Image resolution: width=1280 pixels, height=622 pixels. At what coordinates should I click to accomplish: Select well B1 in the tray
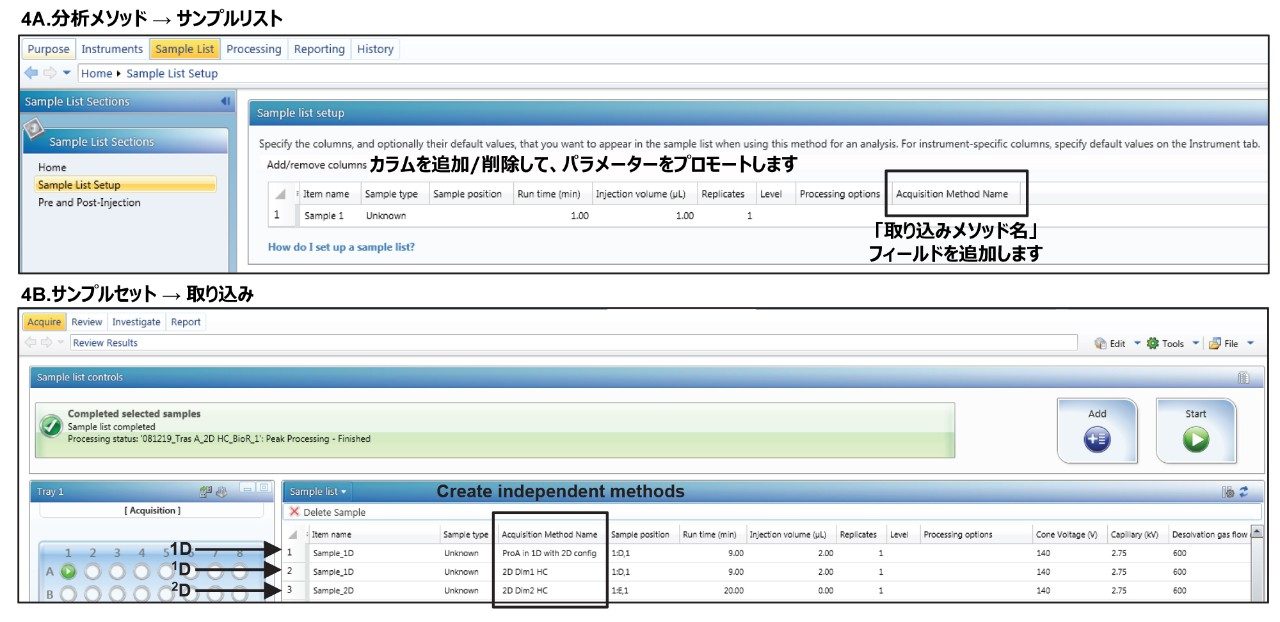click(x=68, y=594)
